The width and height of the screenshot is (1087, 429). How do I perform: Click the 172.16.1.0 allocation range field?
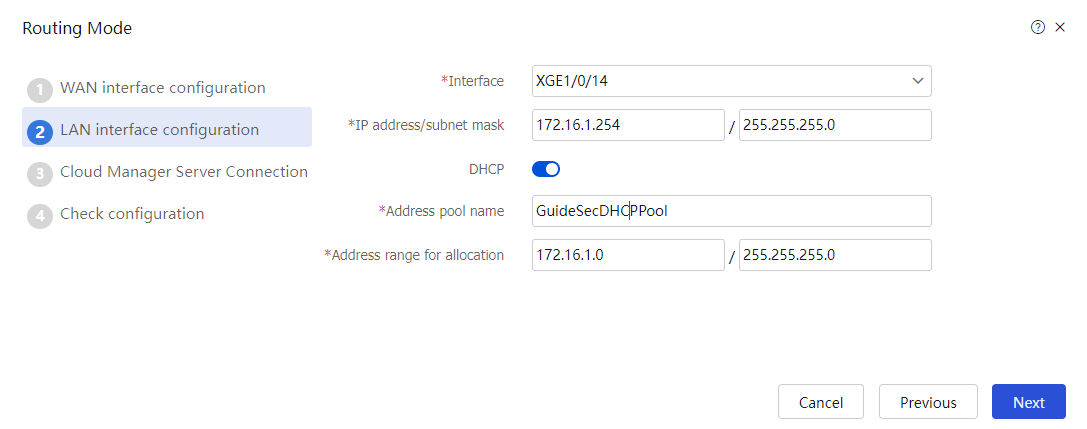click(628, 255)
